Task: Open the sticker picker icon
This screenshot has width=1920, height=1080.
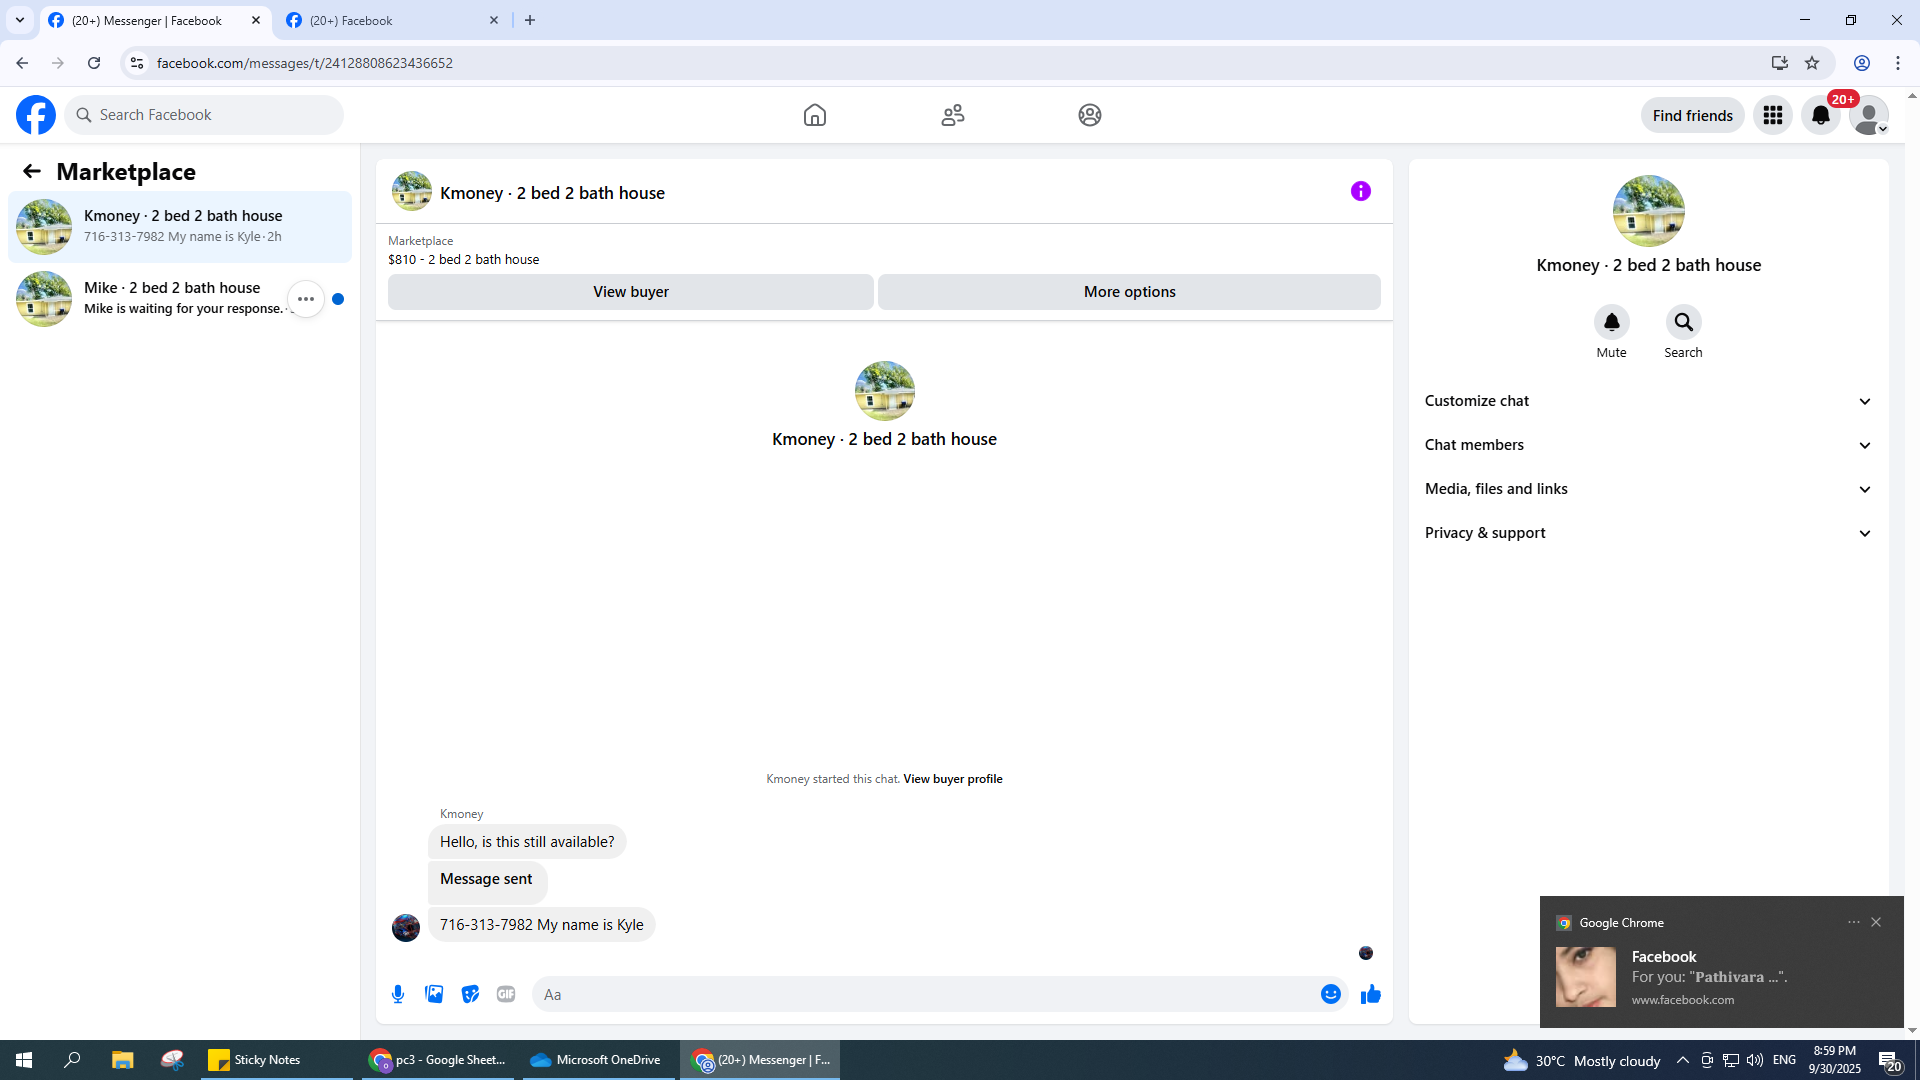Action: coord(470,994)
